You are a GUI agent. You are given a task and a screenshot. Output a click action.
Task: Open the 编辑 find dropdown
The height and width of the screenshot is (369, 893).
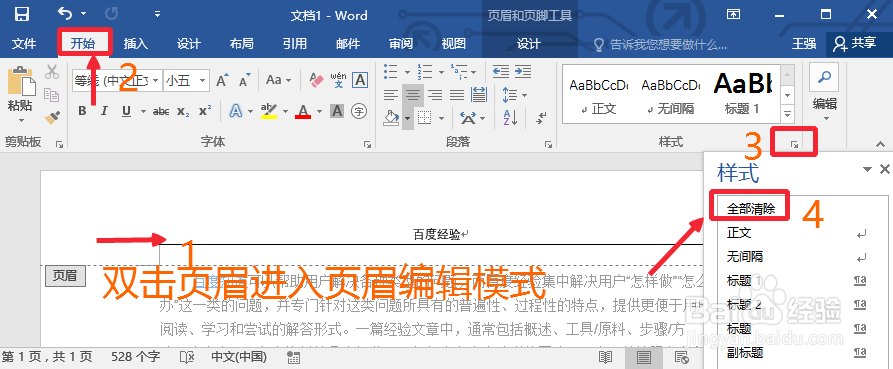[824, 94]
